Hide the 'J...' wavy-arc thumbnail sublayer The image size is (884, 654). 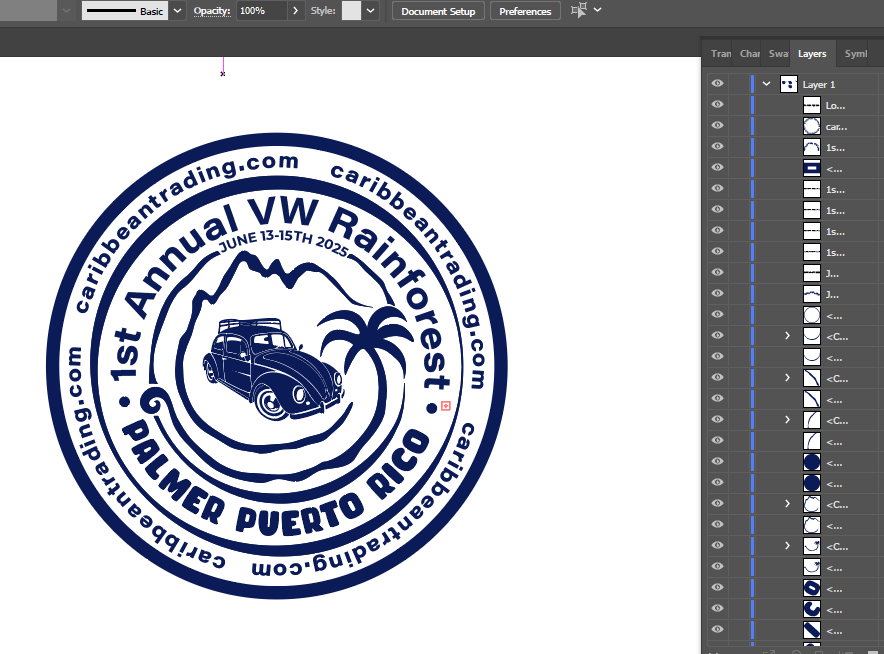point(717,293)
